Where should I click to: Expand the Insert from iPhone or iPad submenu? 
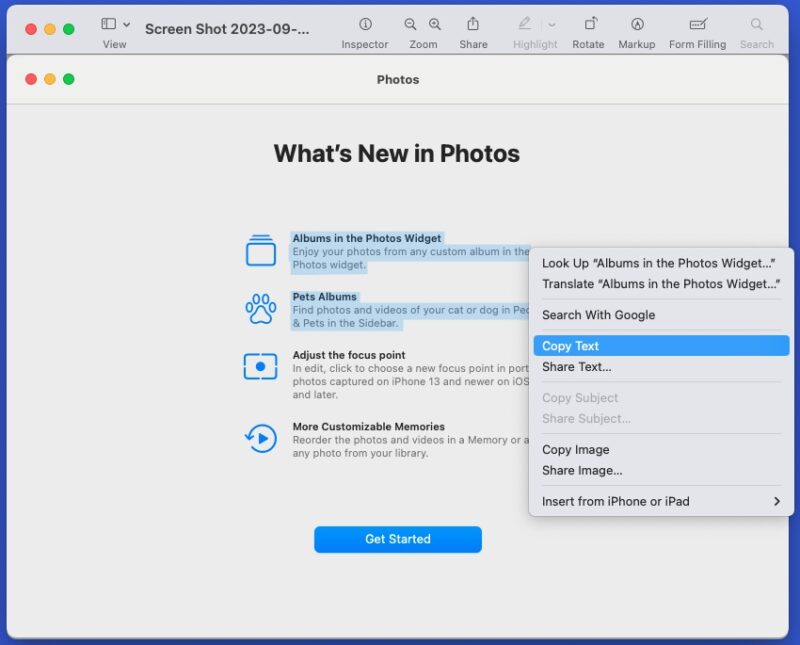(660, 501)
